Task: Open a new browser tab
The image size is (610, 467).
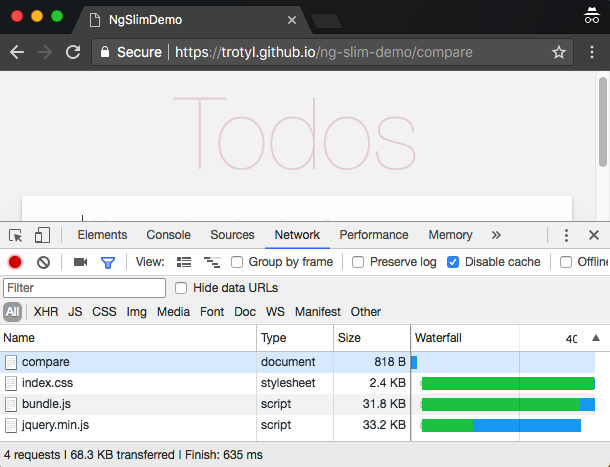Action: 326,21
